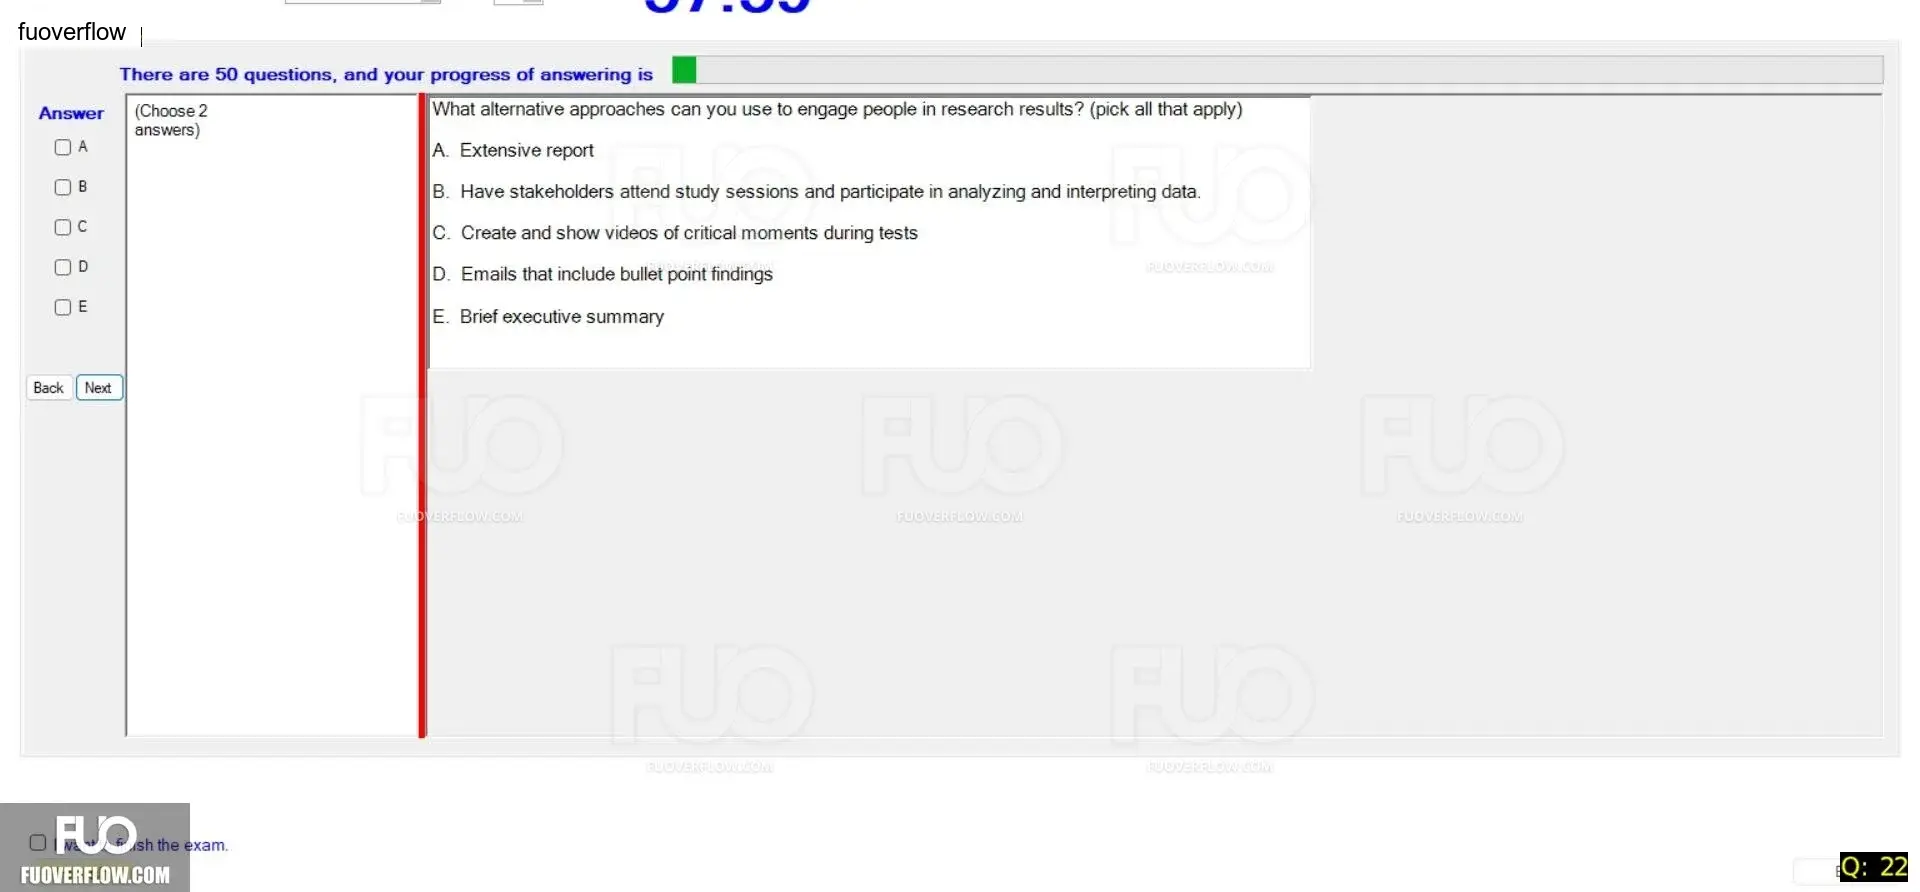Check answer checkbox B
The width and height of the screenshot is (1920, 892).
(63, 187)
